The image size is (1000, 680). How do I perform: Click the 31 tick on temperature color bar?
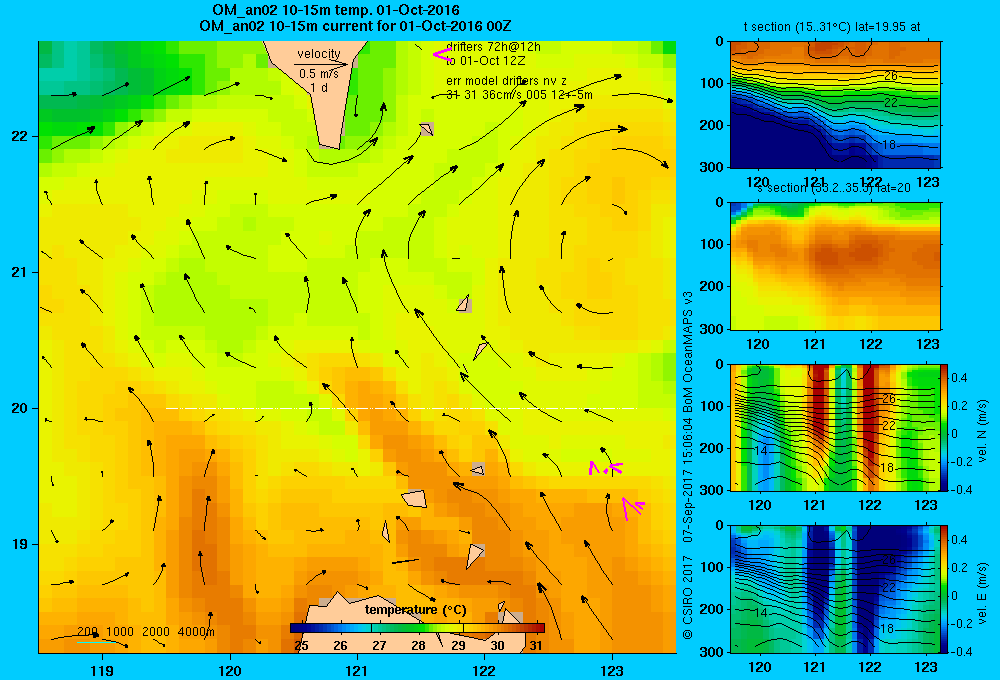536,646
